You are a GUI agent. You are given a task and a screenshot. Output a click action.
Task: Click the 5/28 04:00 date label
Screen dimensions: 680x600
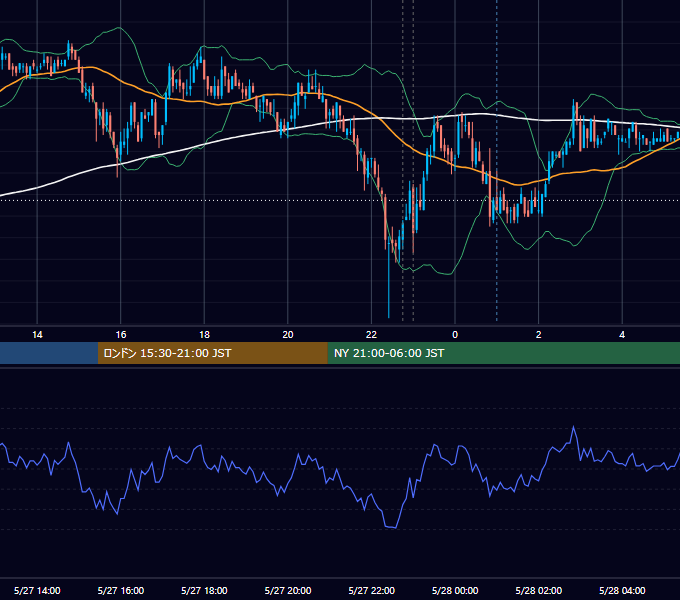tap(622, 590)
